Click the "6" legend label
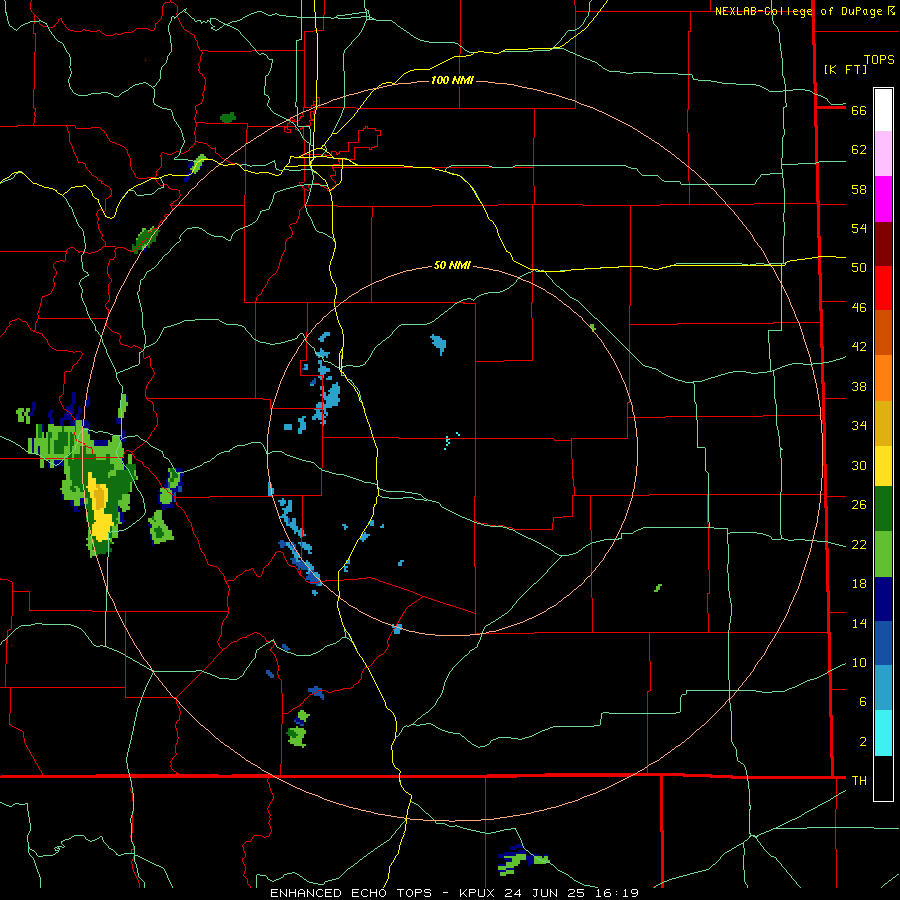This screenshot has height=900, width=900. coord(863,702)
